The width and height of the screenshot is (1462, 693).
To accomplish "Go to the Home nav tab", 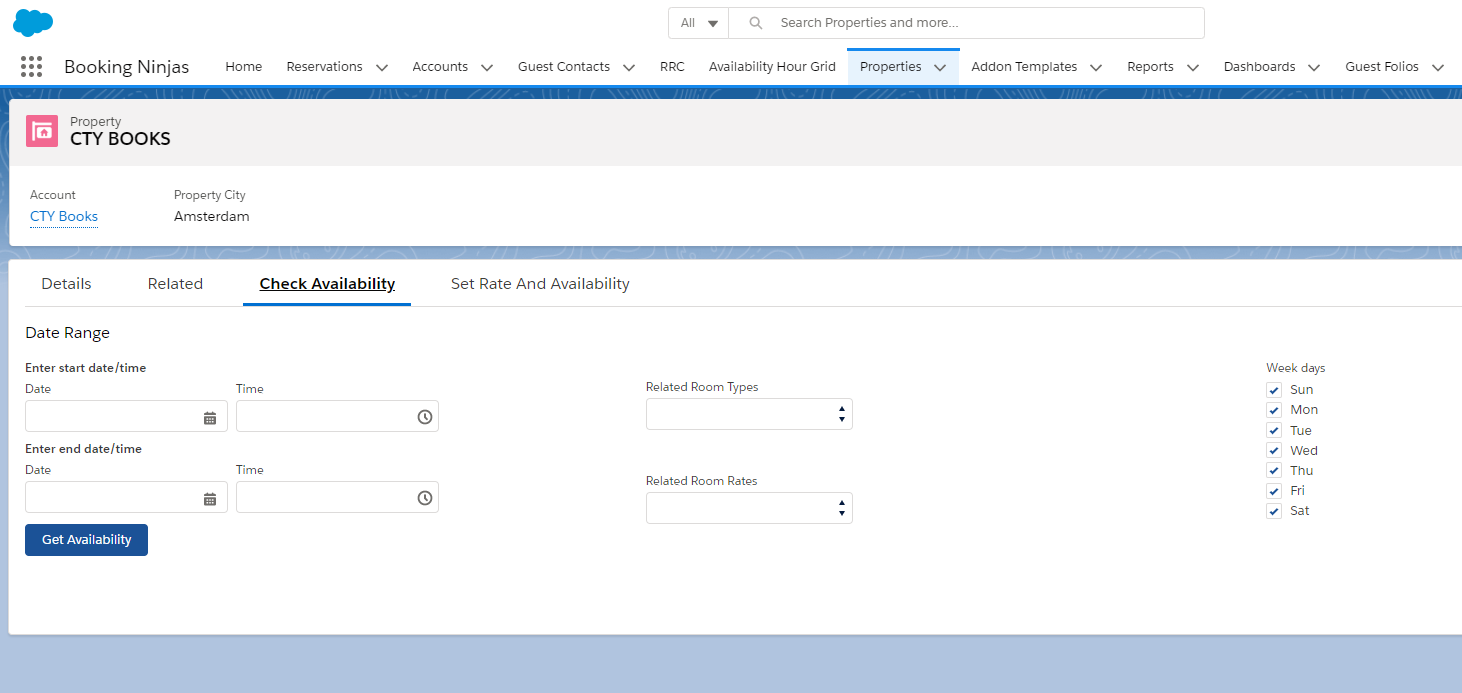I will (244, 67).
